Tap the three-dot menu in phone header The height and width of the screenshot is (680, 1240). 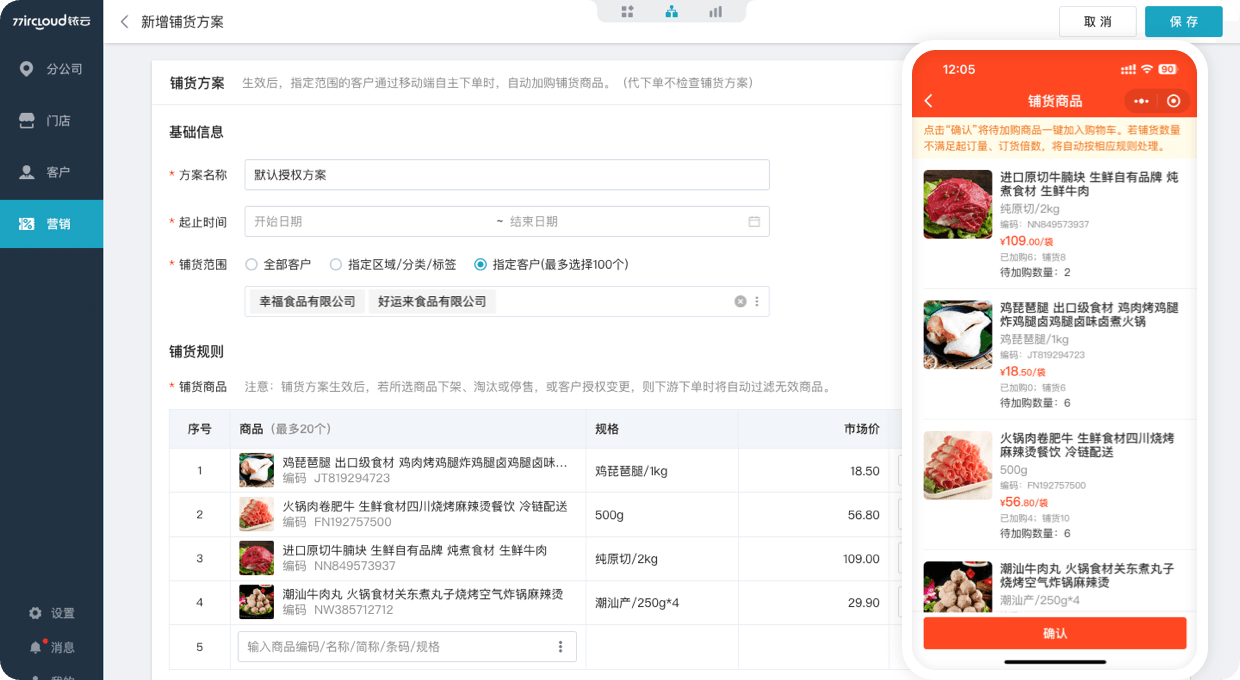coord(1141,101)
